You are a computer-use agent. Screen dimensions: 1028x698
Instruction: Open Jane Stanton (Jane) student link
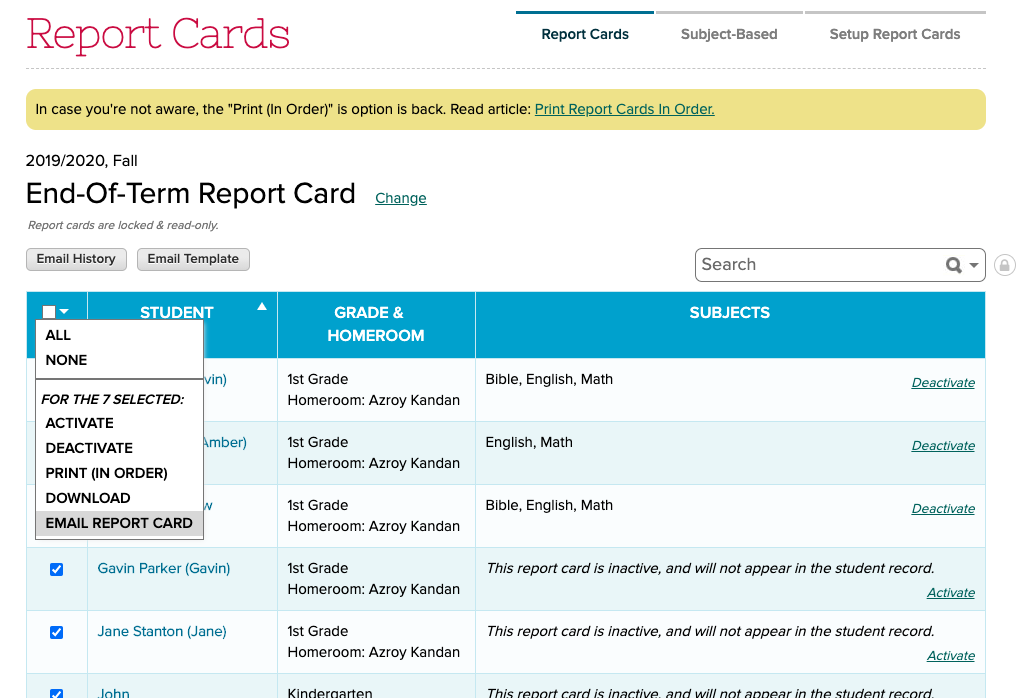pos(162,631)
